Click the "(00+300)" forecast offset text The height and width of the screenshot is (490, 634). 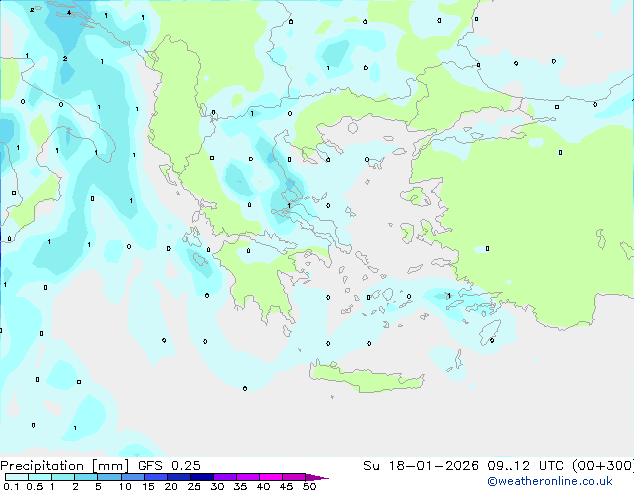[x=602, y=466]
